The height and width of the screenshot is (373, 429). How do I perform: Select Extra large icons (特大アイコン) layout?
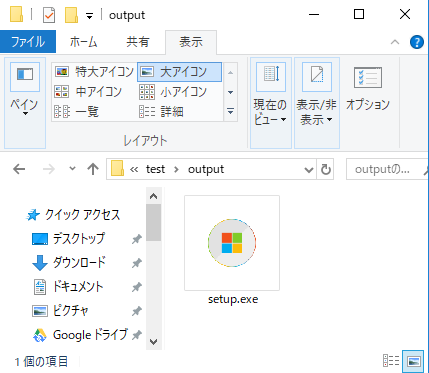coord(94,72)
